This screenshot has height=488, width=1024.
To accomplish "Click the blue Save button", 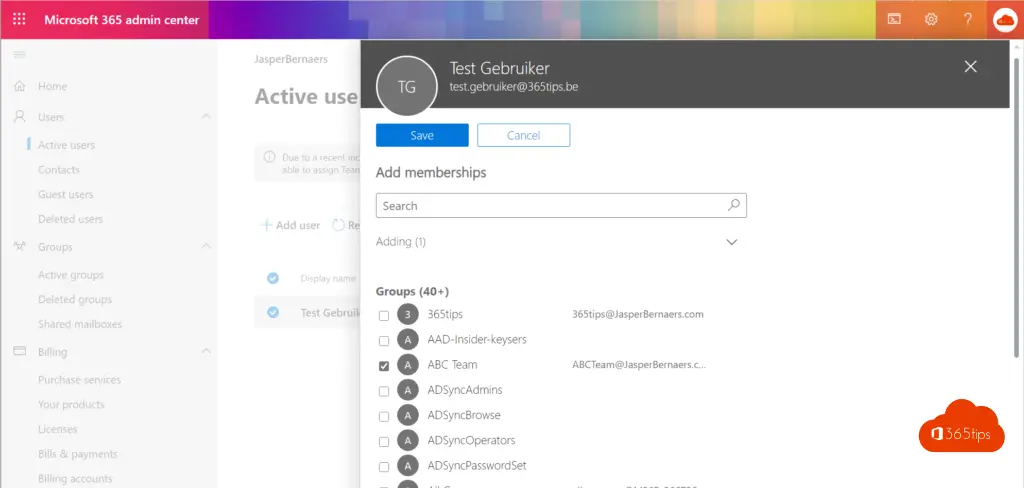I will pyautogui.click(x=422, y=135).
